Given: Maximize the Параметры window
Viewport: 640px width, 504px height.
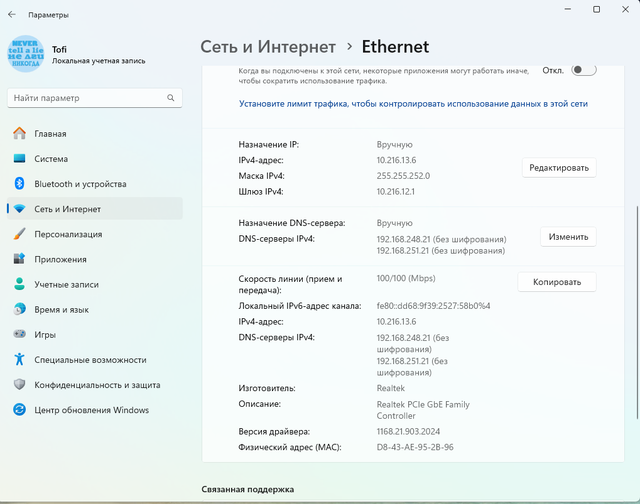Looking at the screenshot, I should (x=596, y=9).
